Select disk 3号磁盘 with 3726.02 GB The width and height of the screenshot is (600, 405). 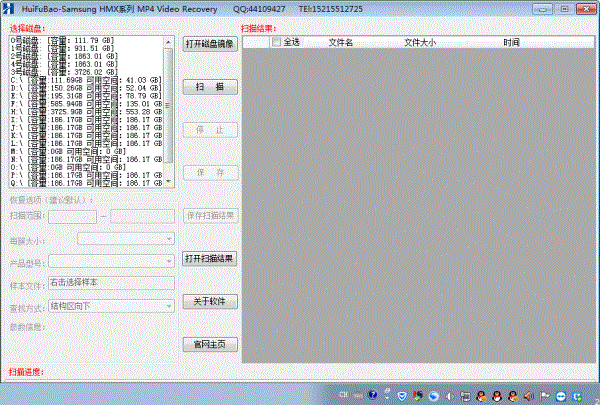(87, 72)
